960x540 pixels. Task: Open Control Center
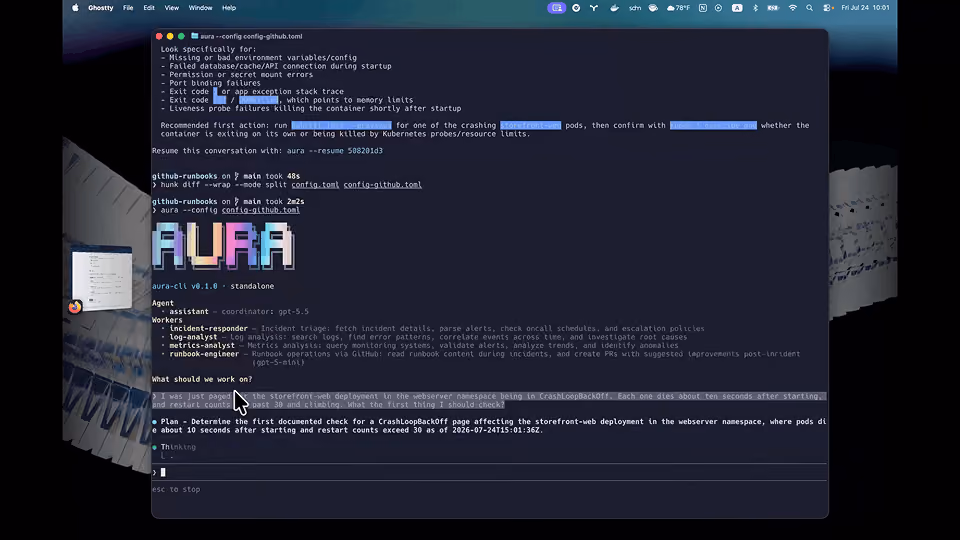pos(827,8)
